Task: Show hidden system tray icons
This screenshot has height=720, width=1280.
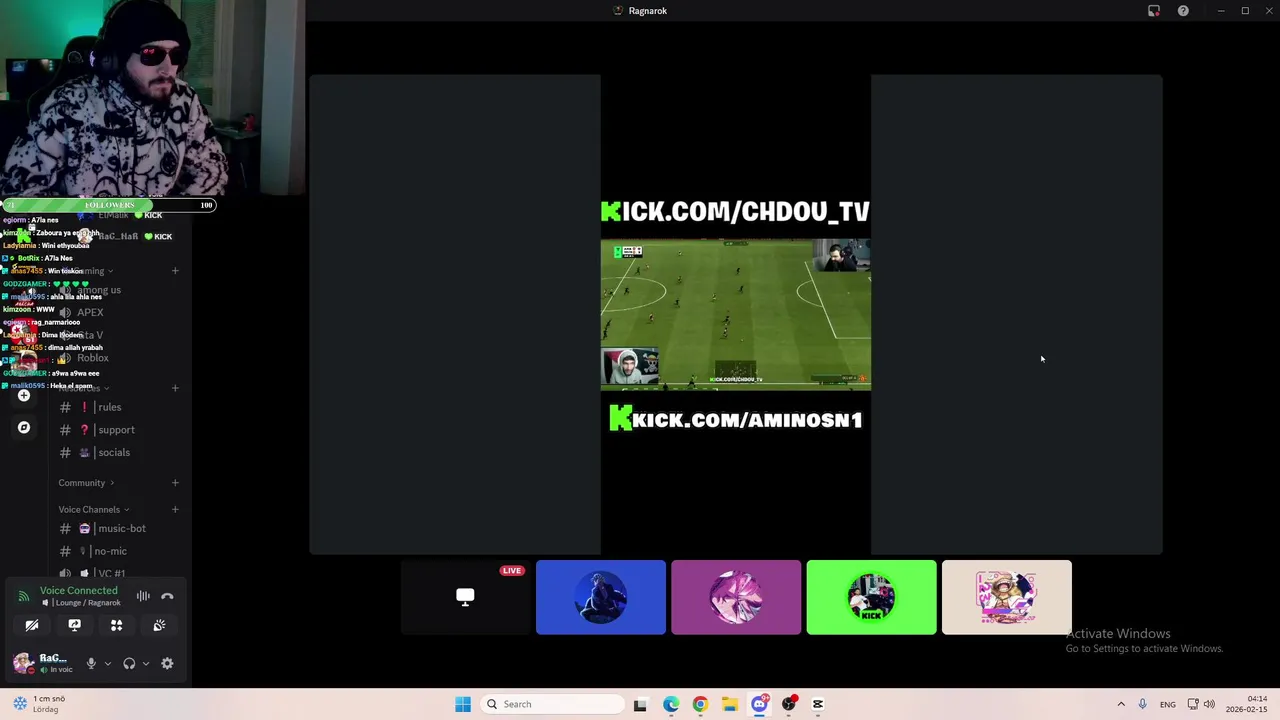Action: coord(1121,704)
